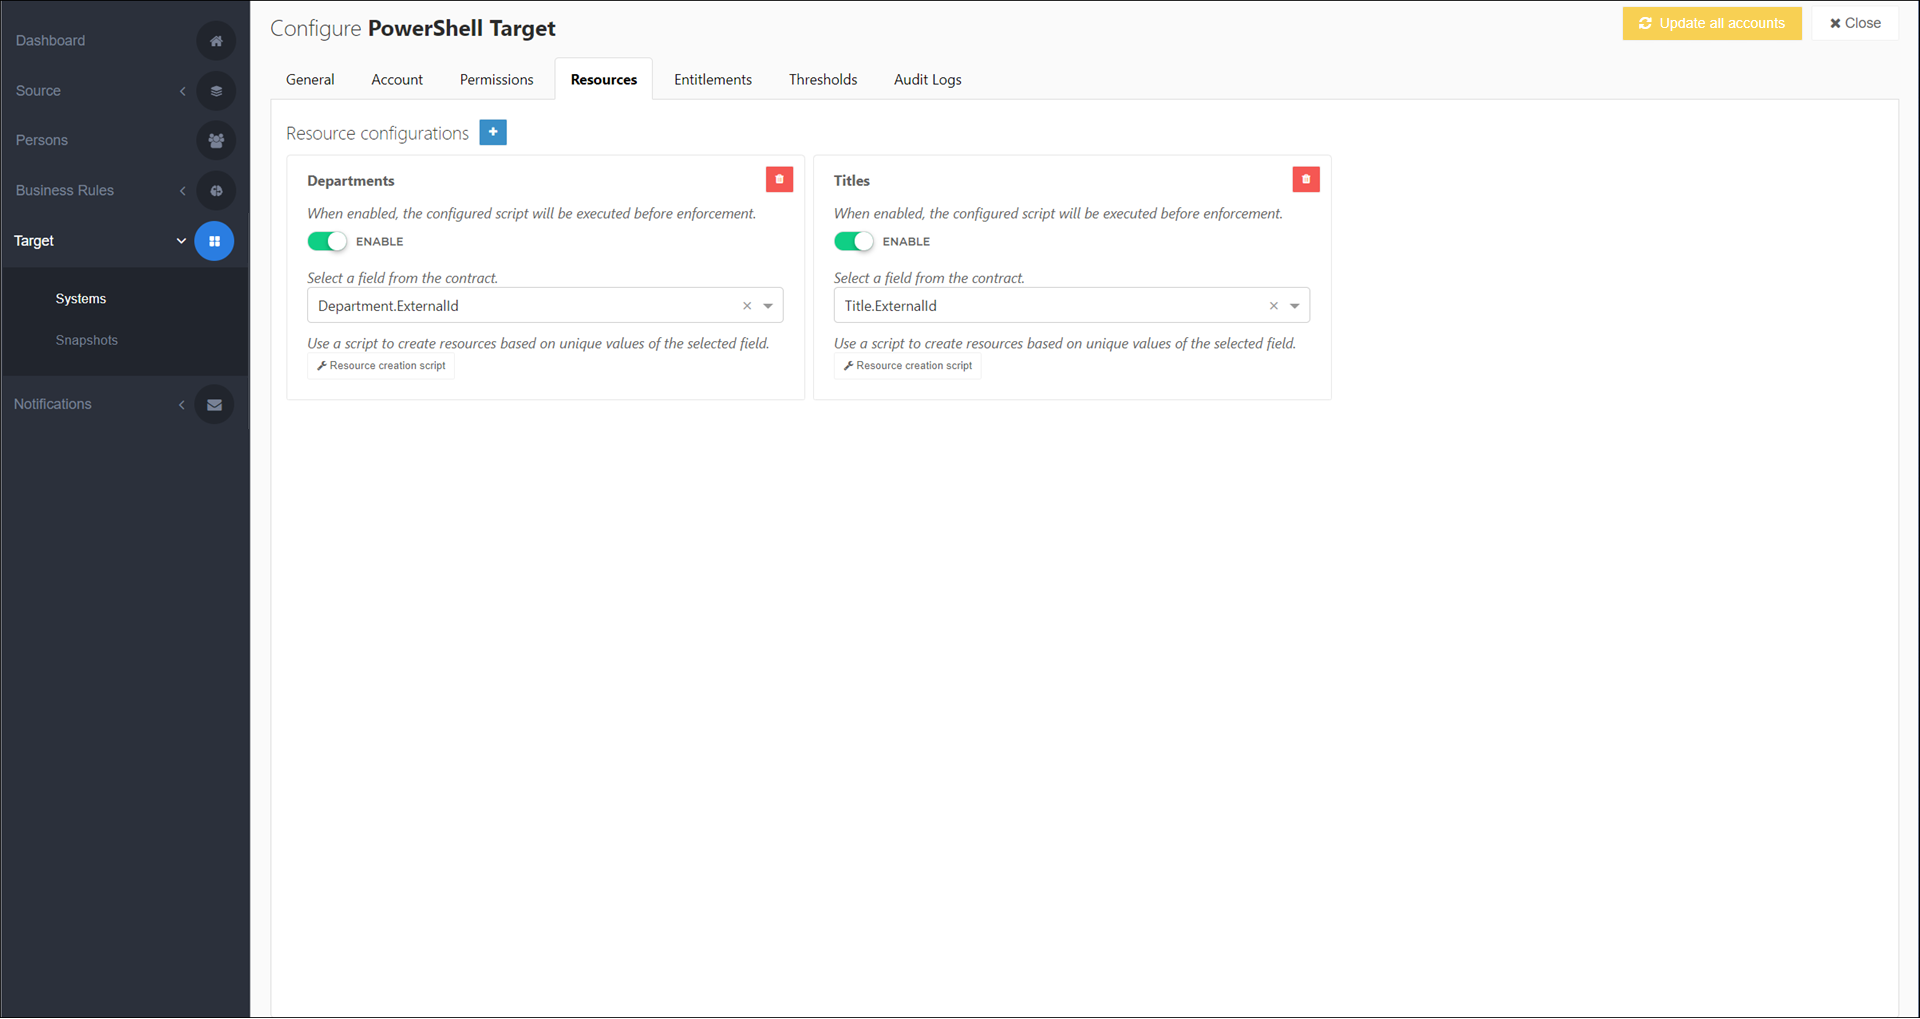Click the Dashboard home icon
Screen dimensions: 1920x1019
point(216,41)
